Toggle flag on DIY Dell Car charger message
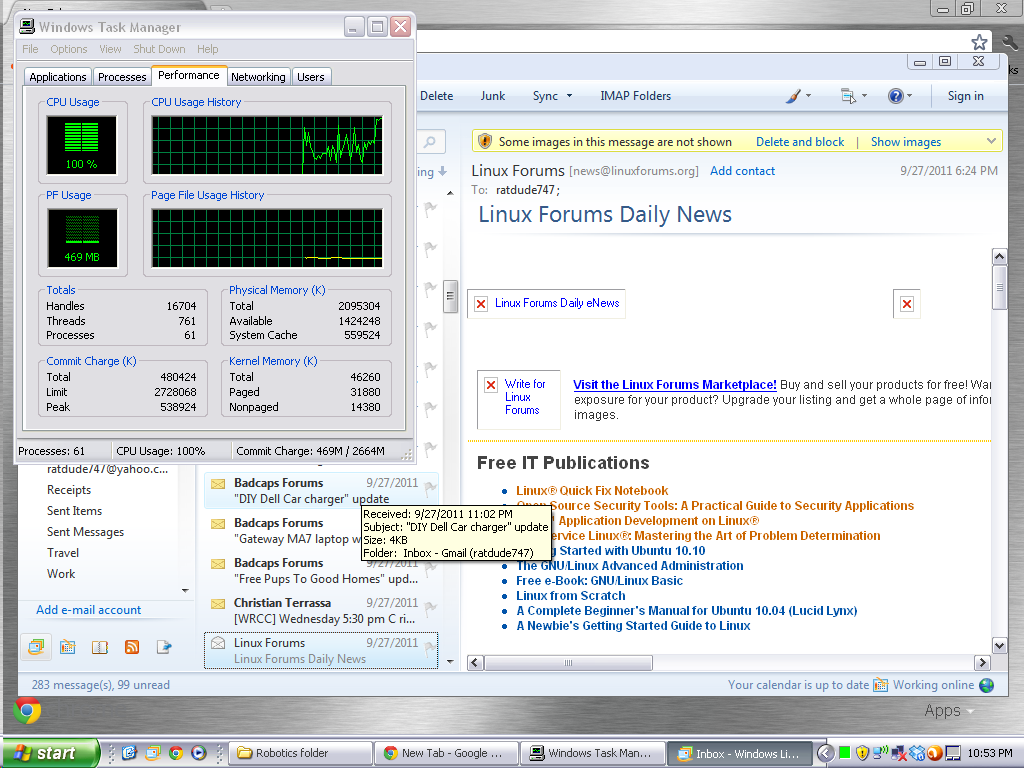The width and height of the screenshot is (1024, 768). [430, 488]
